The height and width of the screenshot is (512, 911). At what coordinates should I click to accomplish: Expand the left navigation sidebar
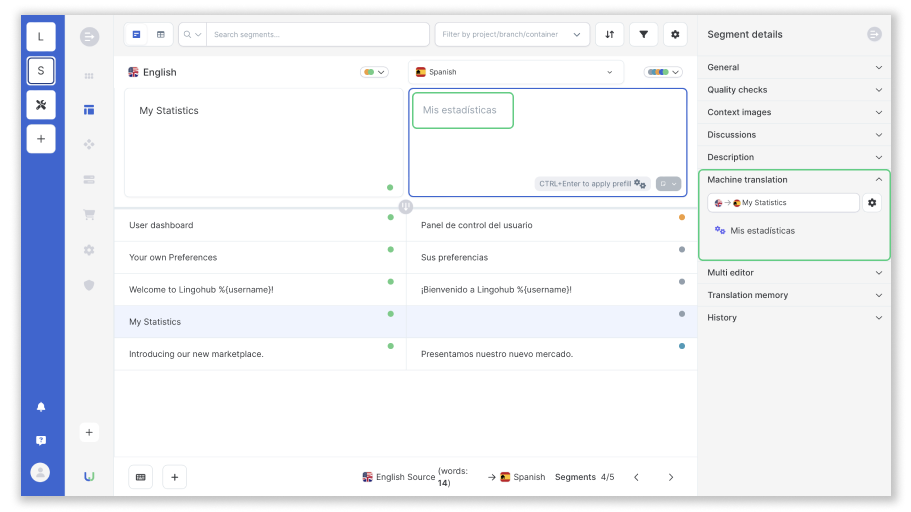(89, 37)
